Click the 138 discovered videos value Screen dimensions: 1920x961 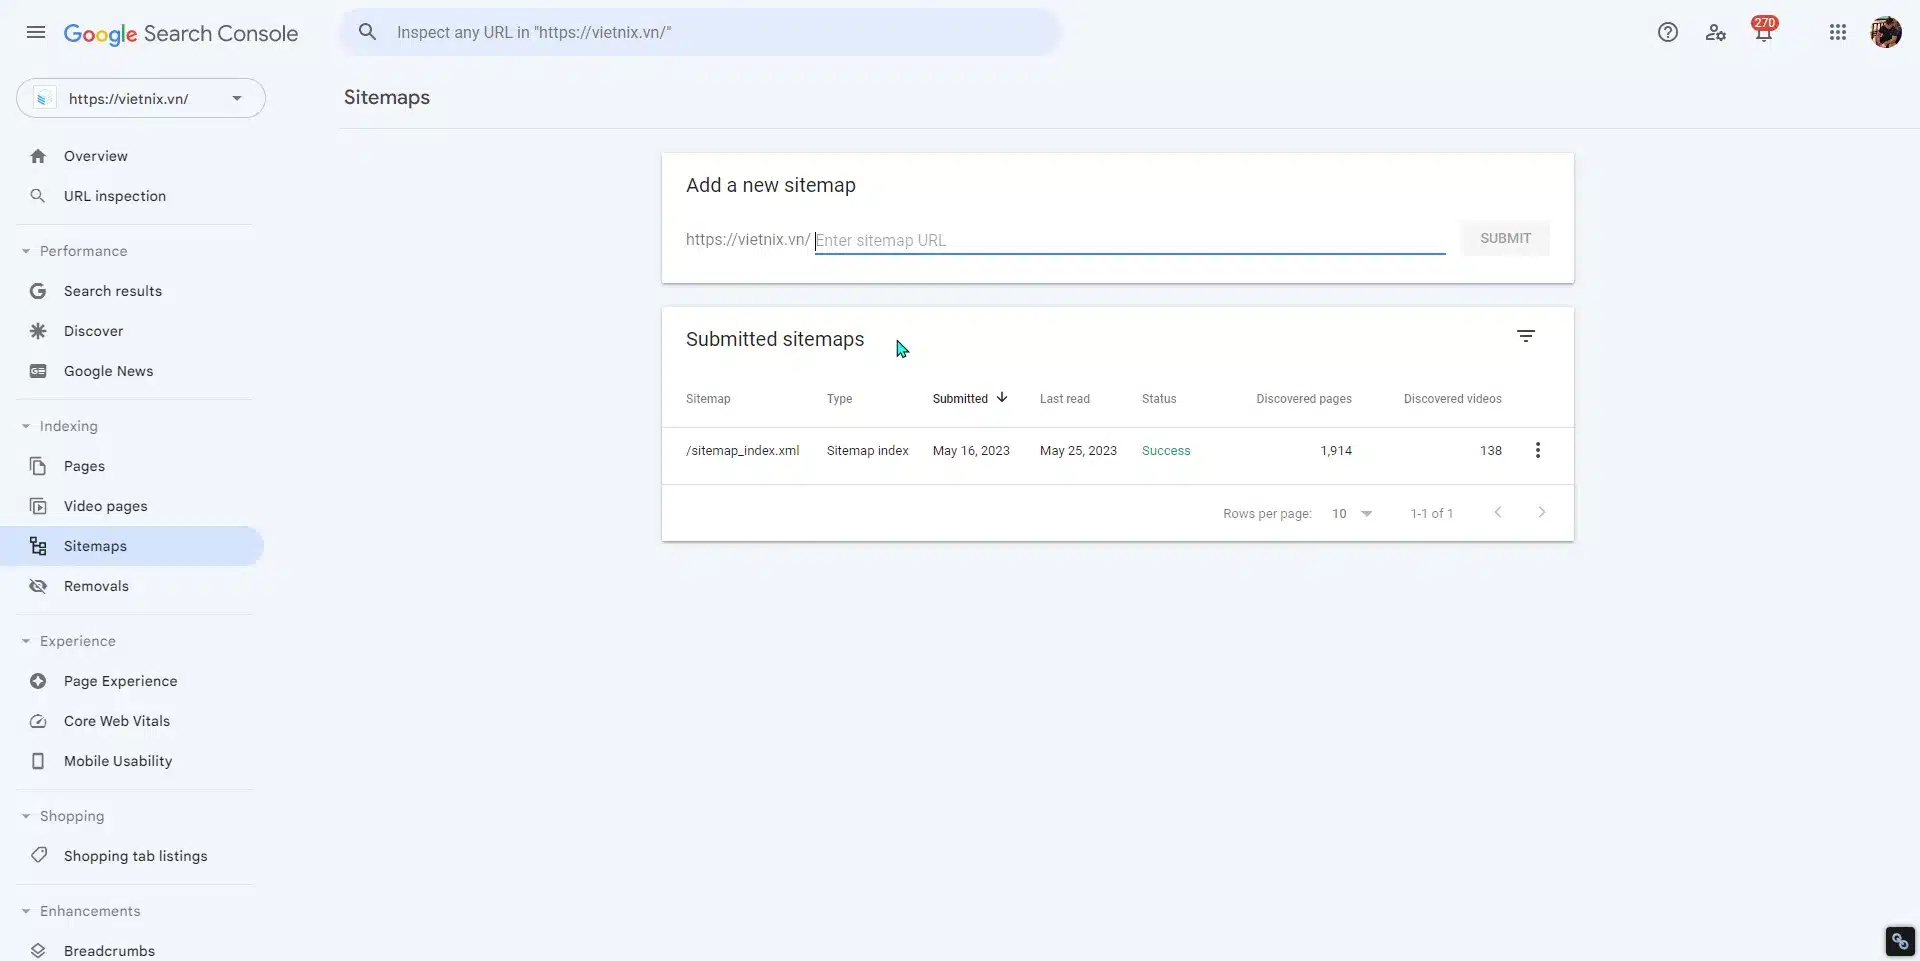(x=1491, y=451)
